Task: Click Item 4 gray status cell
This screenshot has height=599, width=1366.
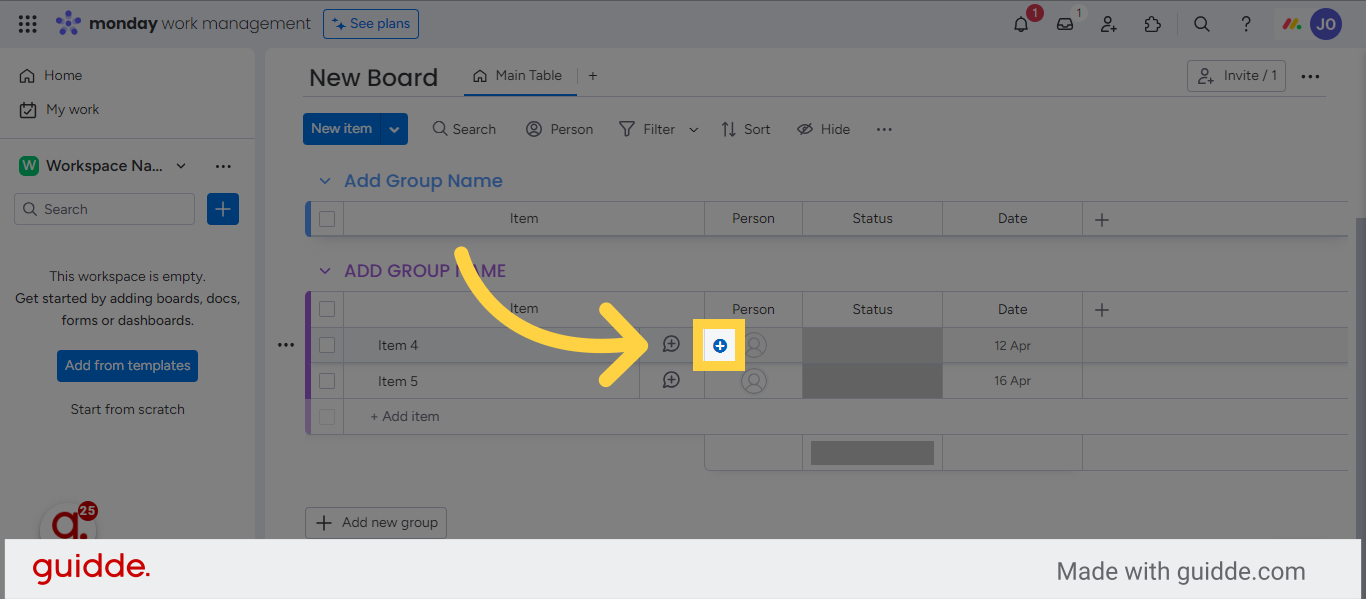Action: pyautogui.click(x=872, y=345)
